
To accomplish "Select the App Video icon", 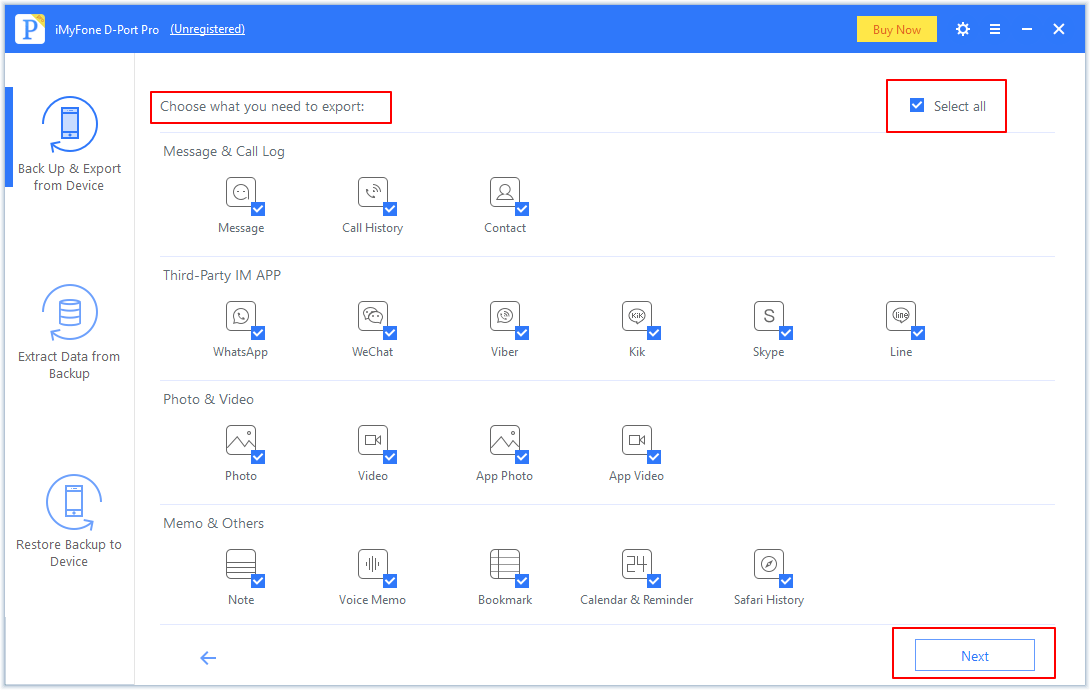I will (637, 441).
